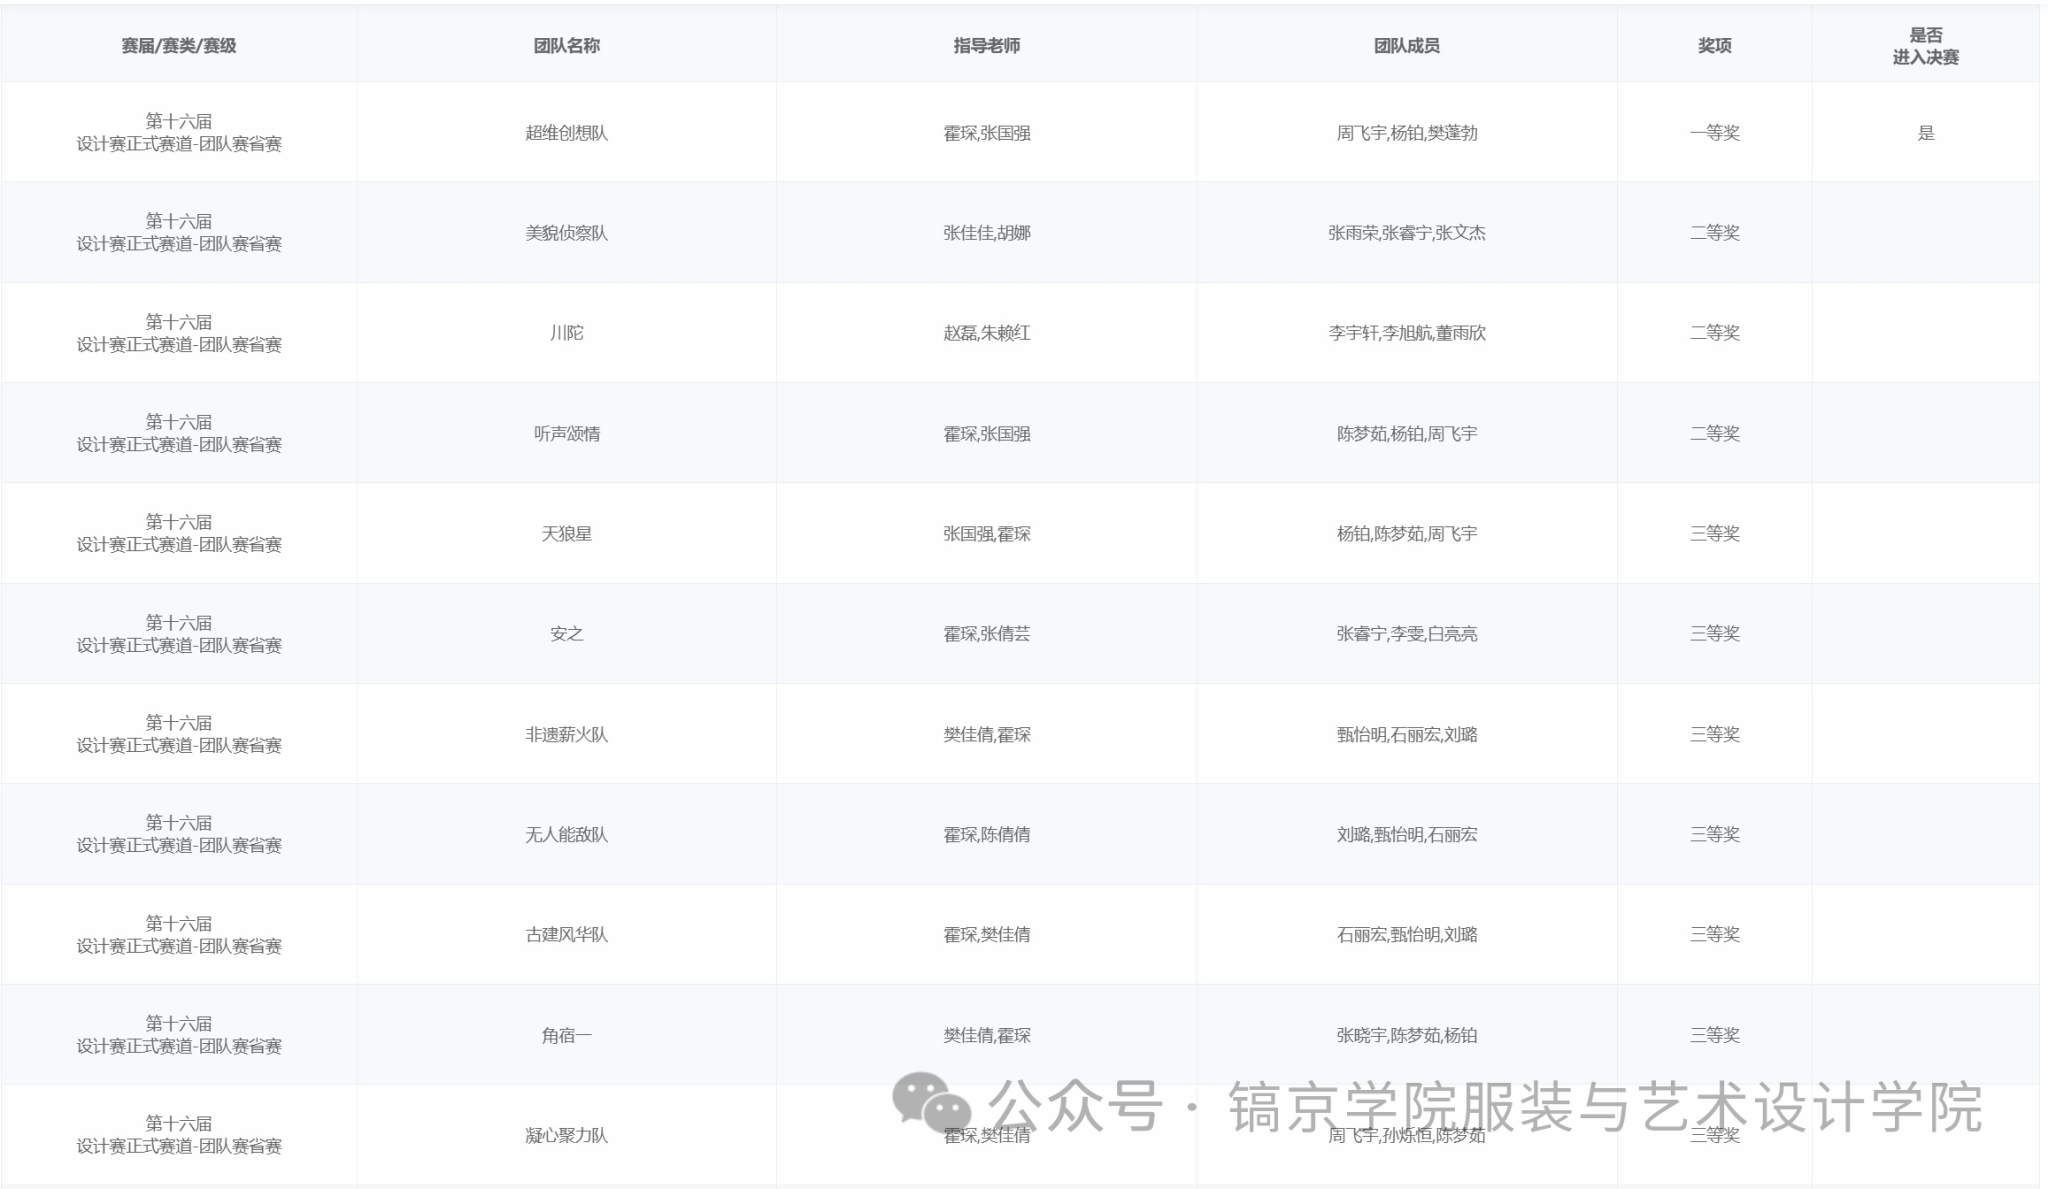Image resolution: width=2048 pixels, height=1189 pixels.
Task: Click team name 无人能敌队
Action: coord(566,835)
